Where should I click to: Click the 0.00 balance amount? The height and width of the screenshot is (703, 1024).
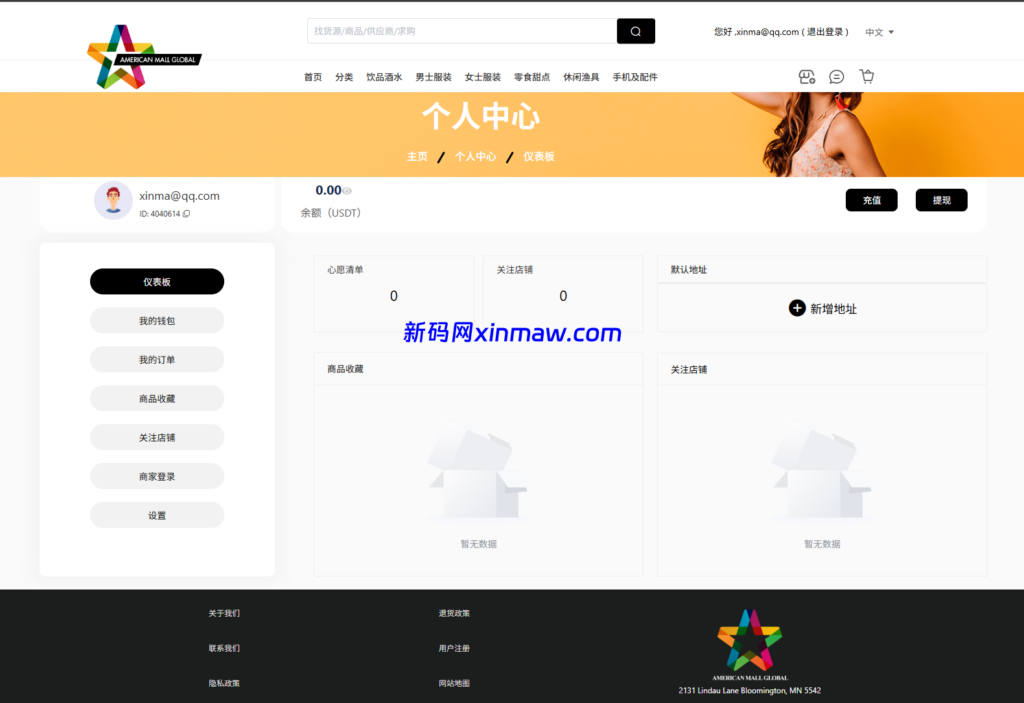click(328, 190)
